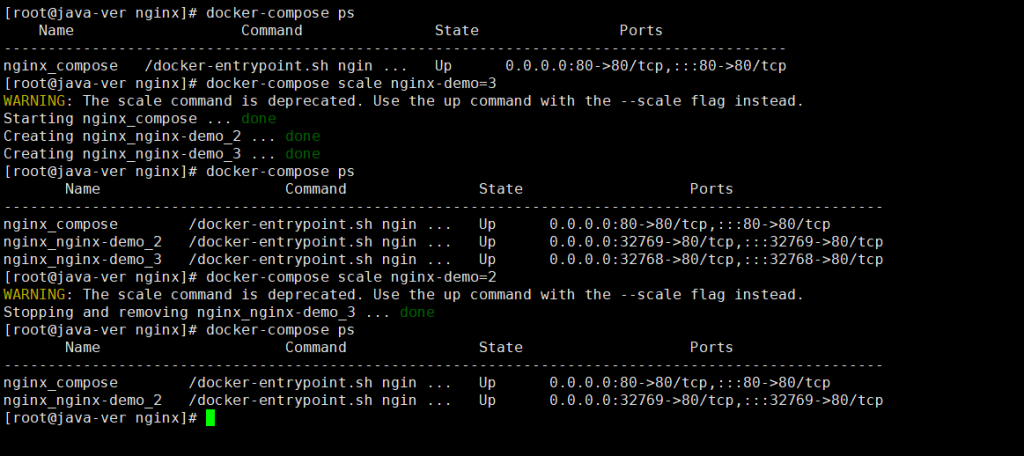Click the 32768 port mapping for nginx-demo_3

pos(715,259)
